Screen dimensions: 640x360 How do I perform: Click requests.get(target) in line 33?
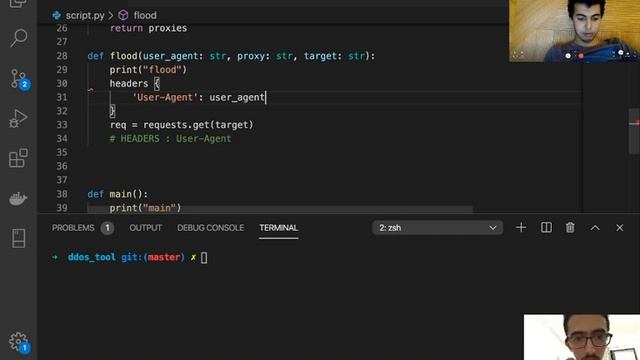198,125
